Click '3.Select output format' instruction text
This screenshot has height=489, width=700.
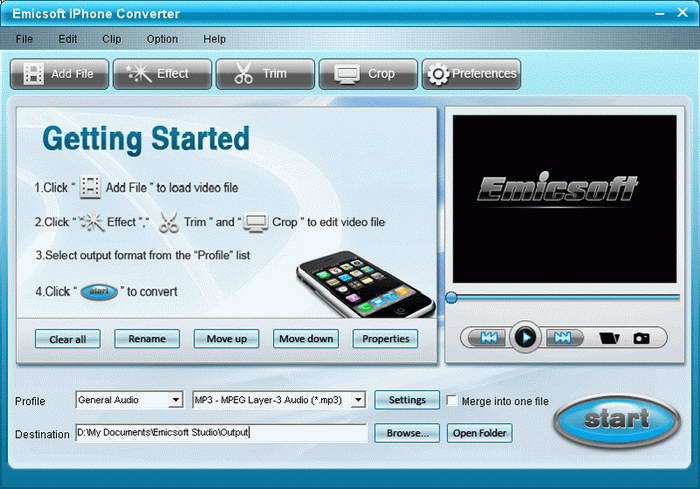[x=143, y=255]
